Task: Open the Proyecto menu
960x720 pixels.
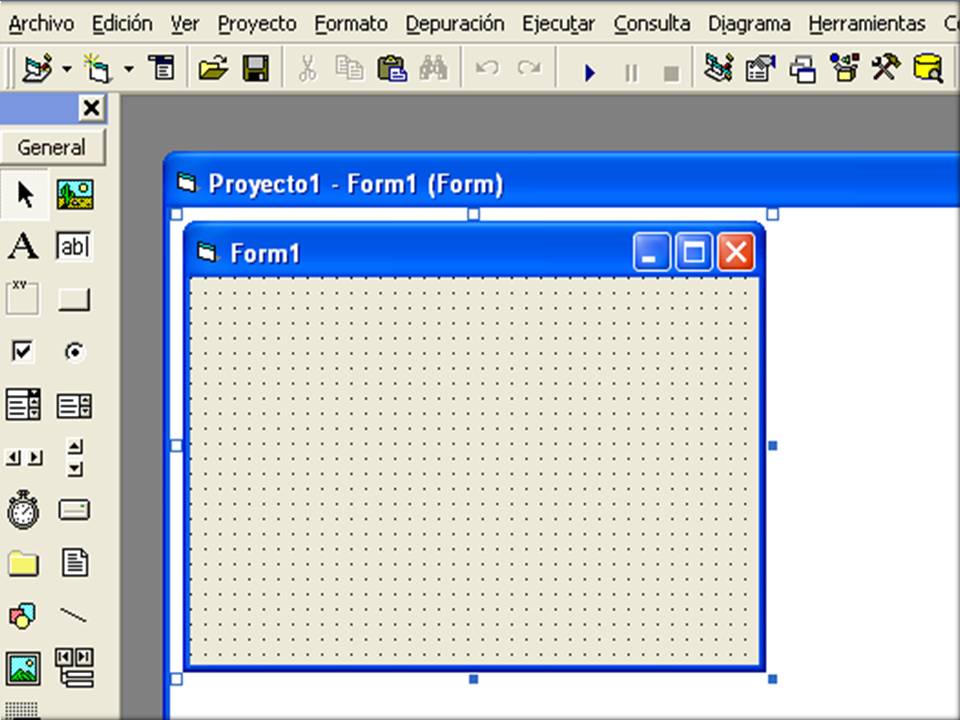Action: (x=256, y=23)
